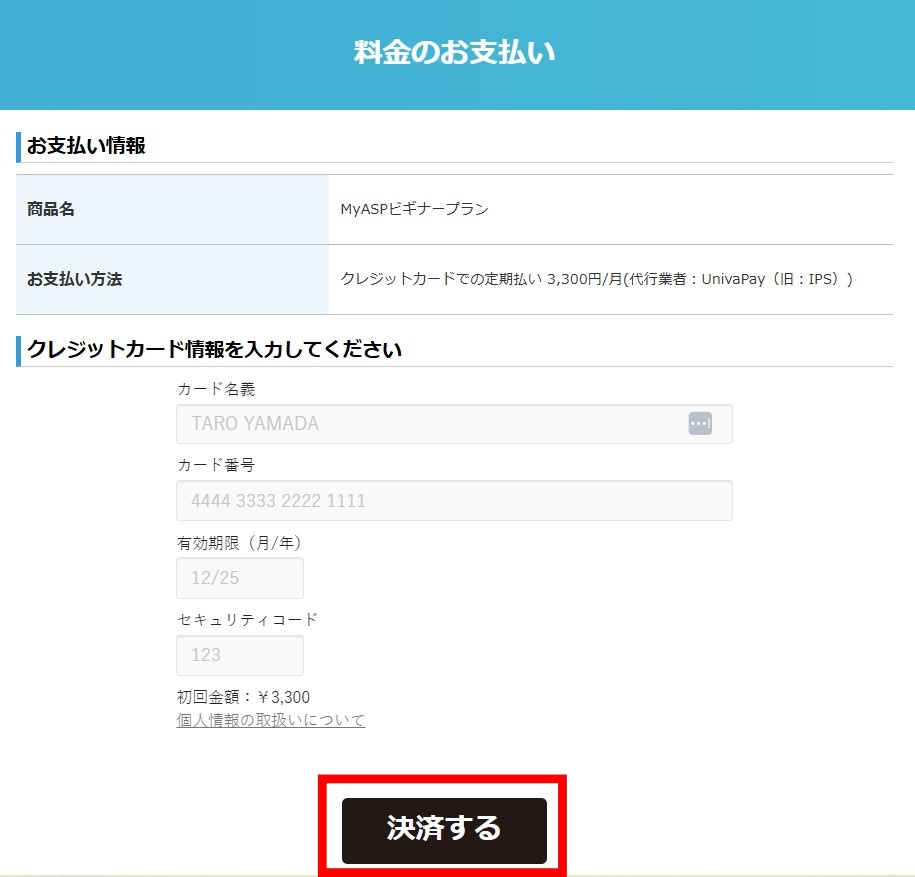915x877 pixels.
Task: Click the カード番号 field label
Action: click(216, 465)
